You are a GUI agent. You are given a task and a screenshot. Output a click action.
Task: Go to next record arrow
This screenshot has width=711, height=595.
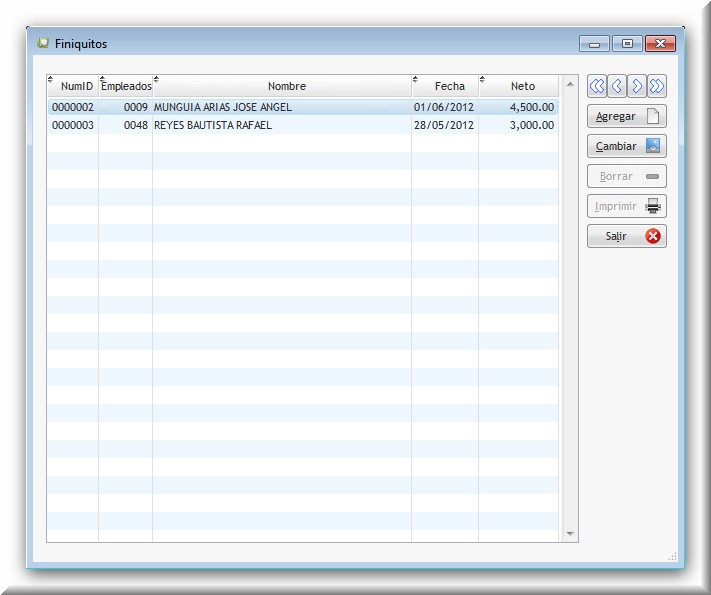click(x=637, y=86)
